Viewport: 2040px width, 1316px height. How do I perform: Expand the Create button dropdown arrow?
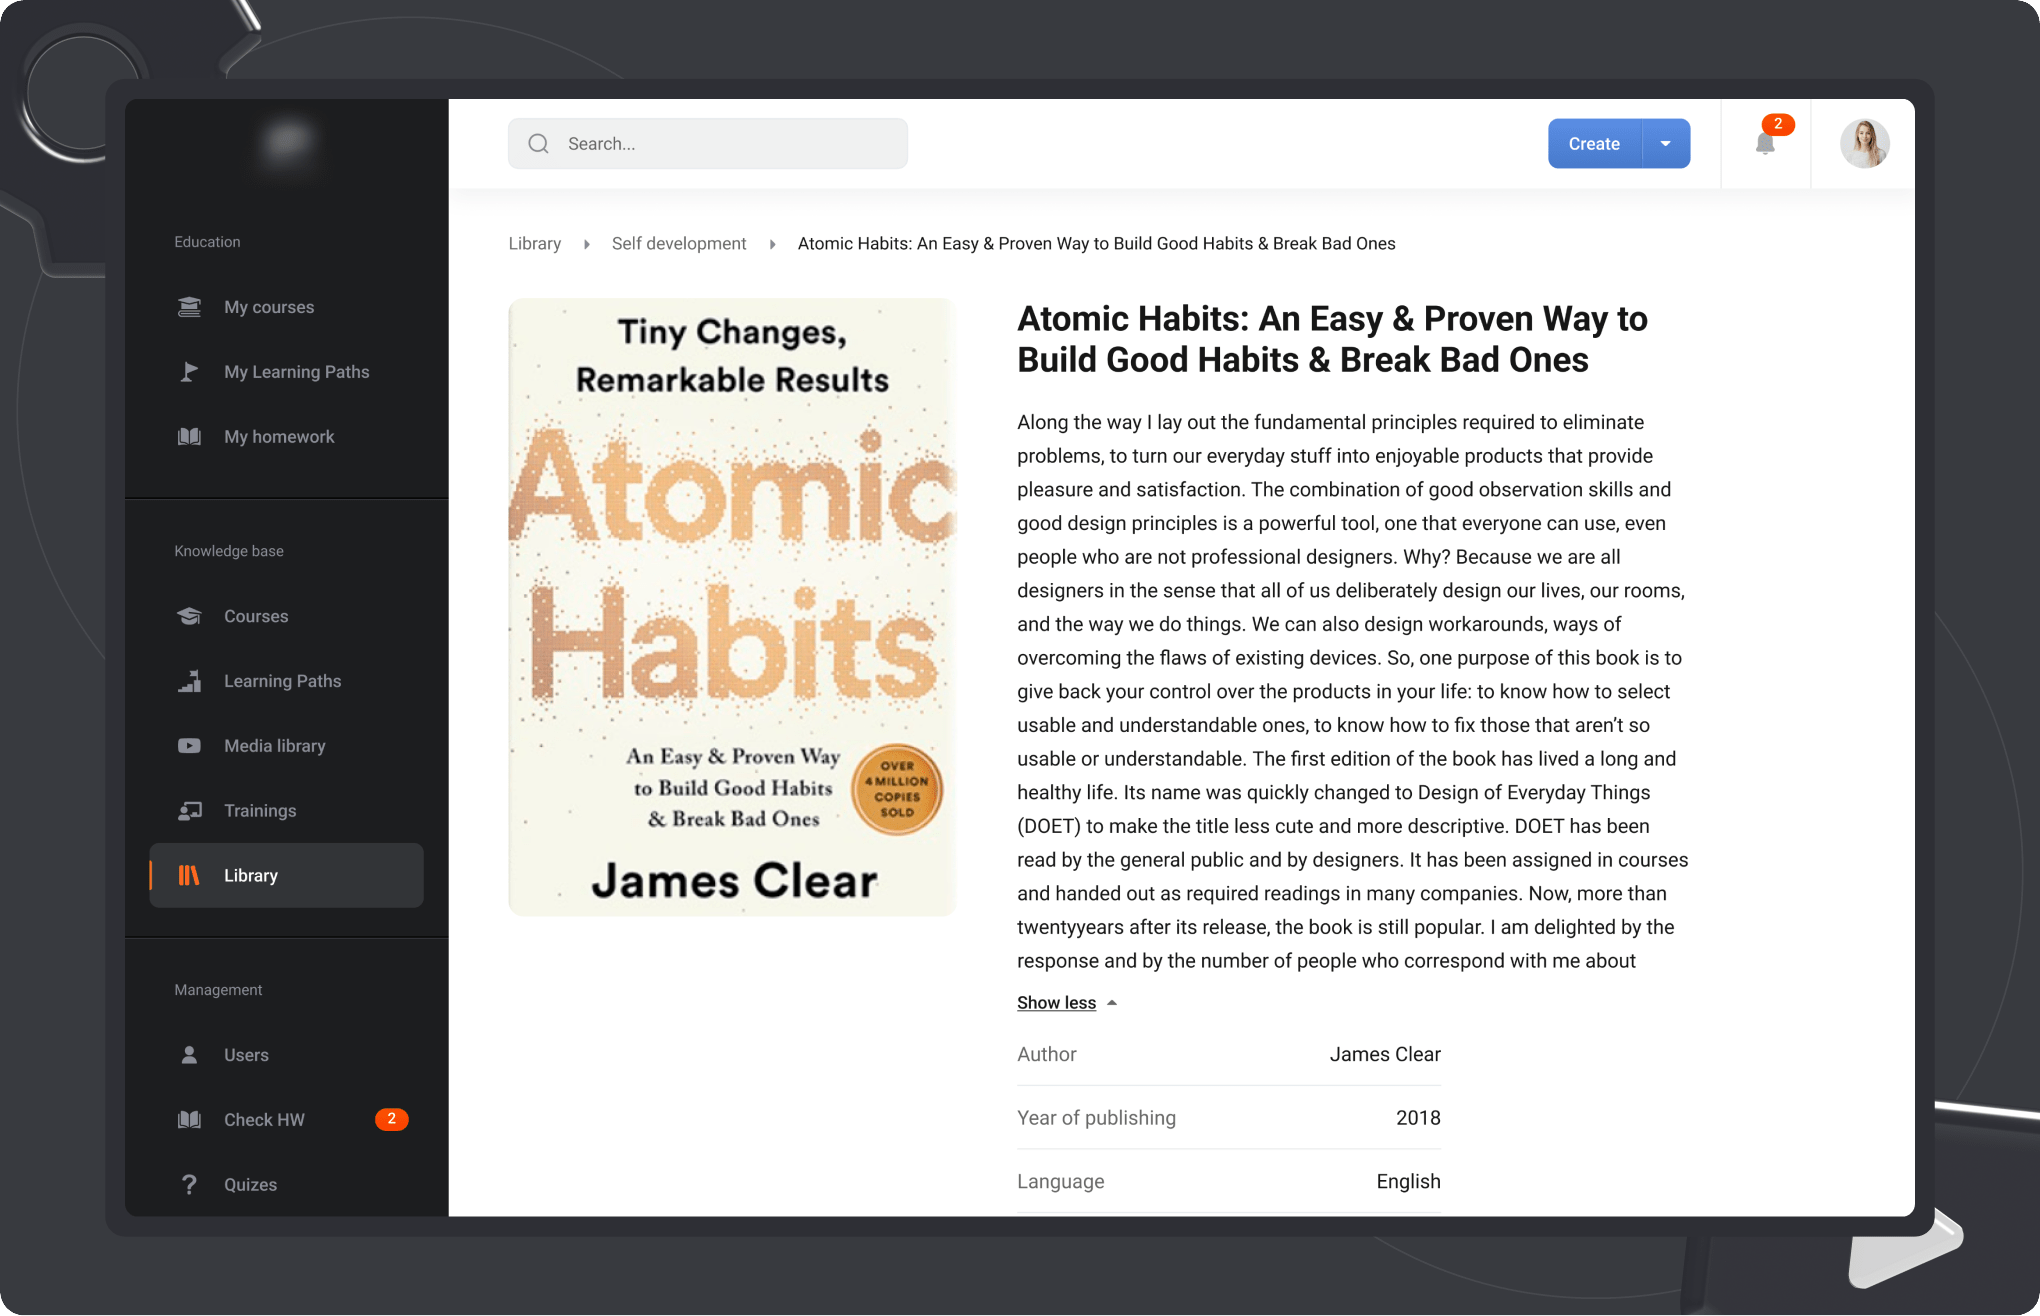(1666, 144)
